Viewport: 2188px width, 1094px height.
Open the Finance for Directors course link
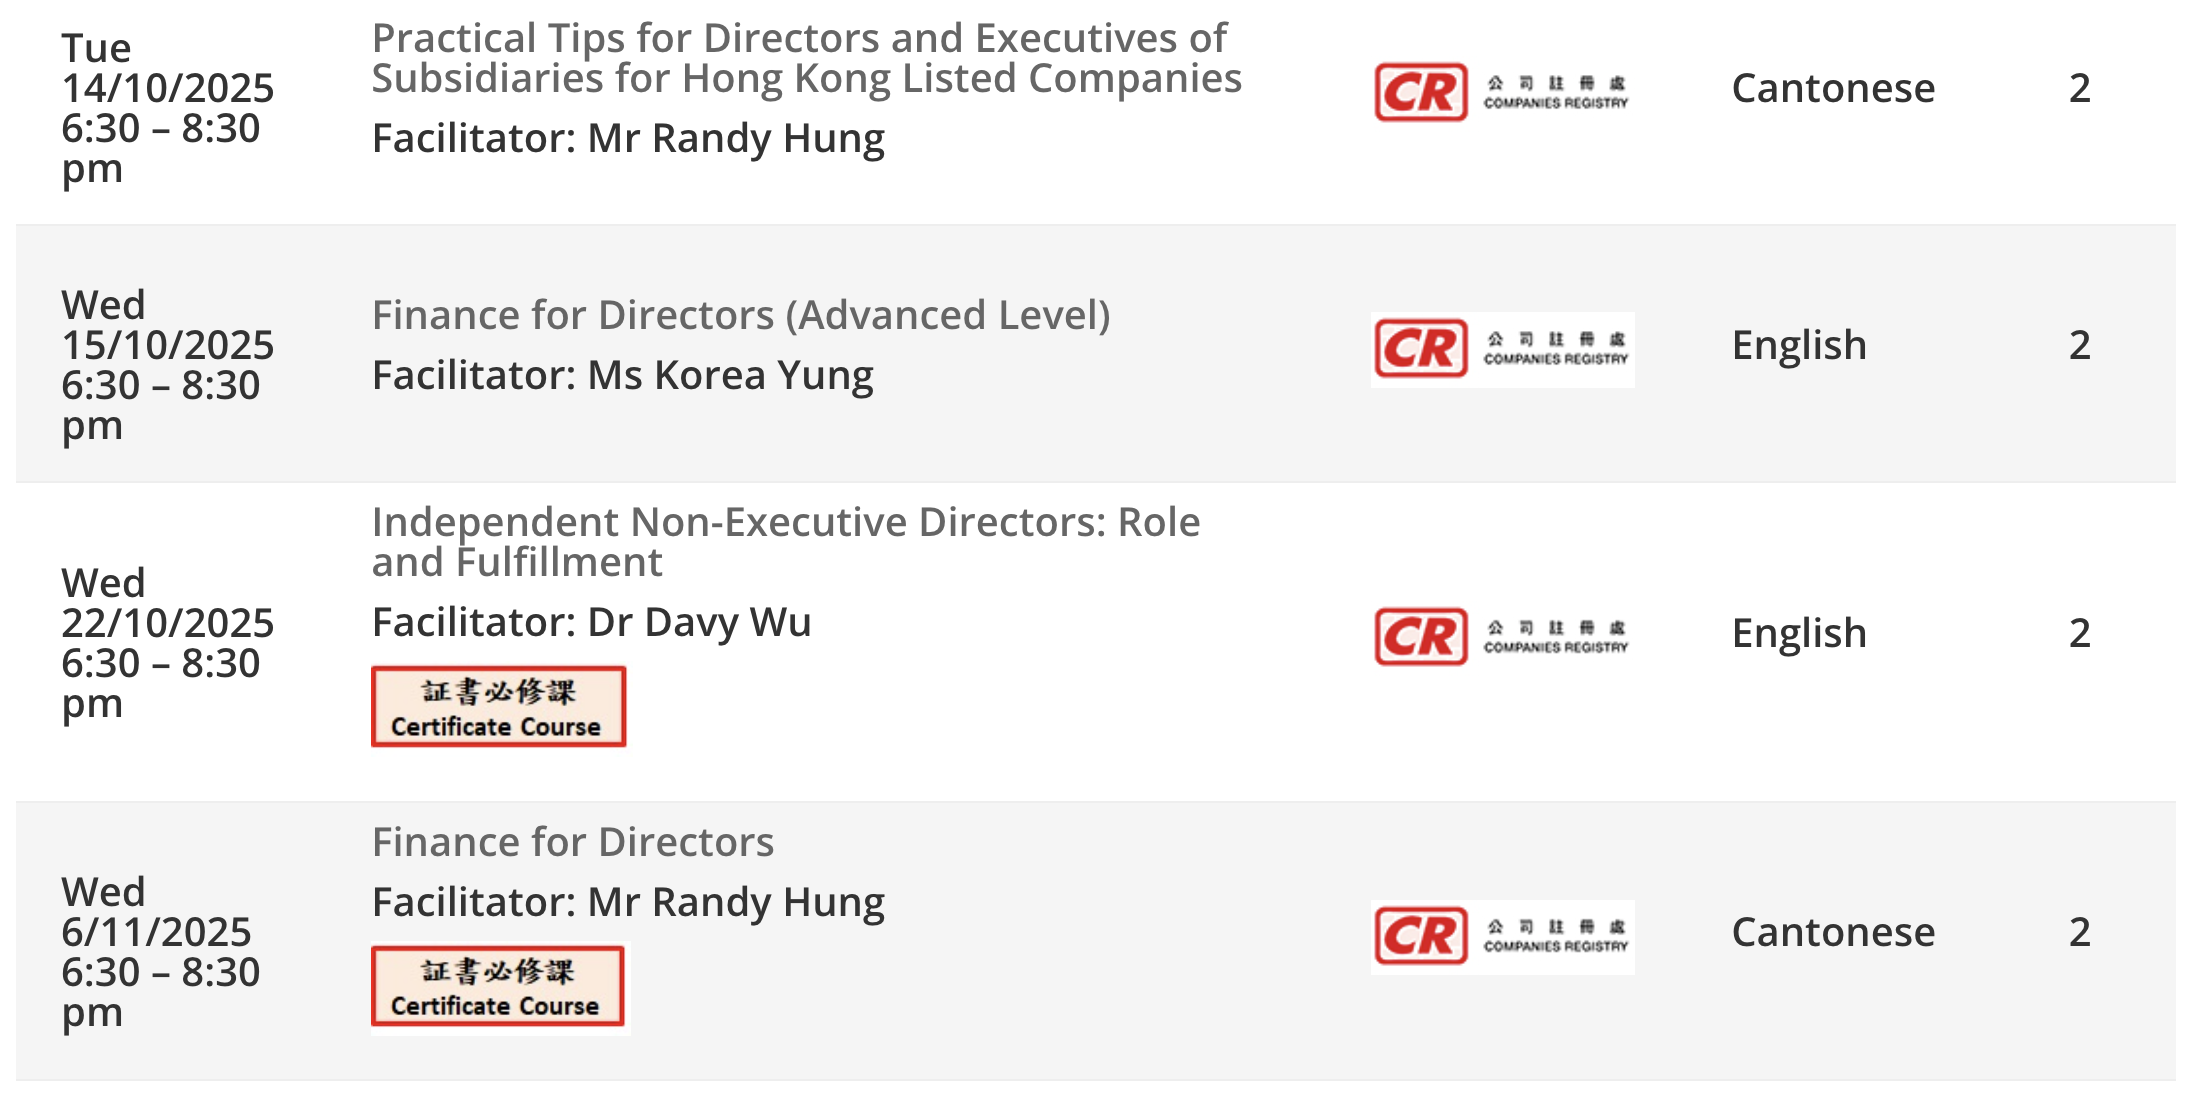point(573,842)
